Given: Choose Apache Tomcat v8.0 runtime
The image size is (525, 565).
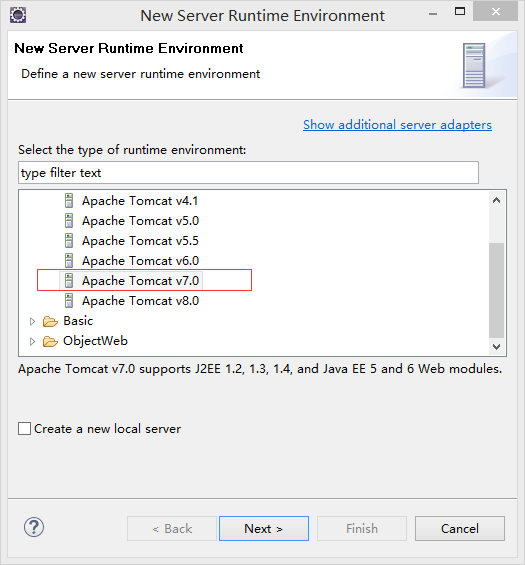Looking at the screenshot, I should (x=140, y=301).
